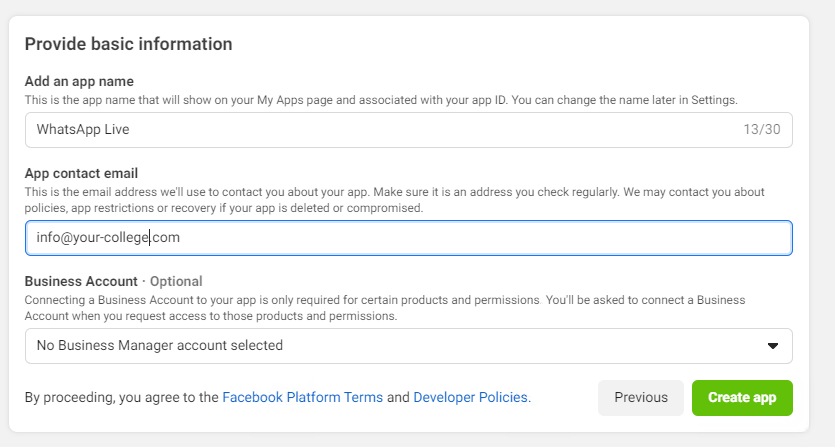The width and height of the screenshot is (835, 447).
Task: Focus the app name field containing 'WhatsApp Live'
Action: point(408,130)
